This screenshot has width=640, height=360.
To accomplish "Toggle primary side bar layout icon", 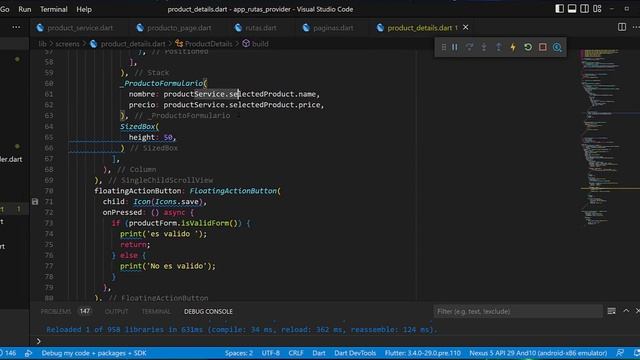I will pyautogui.click(x=560, y=9).
